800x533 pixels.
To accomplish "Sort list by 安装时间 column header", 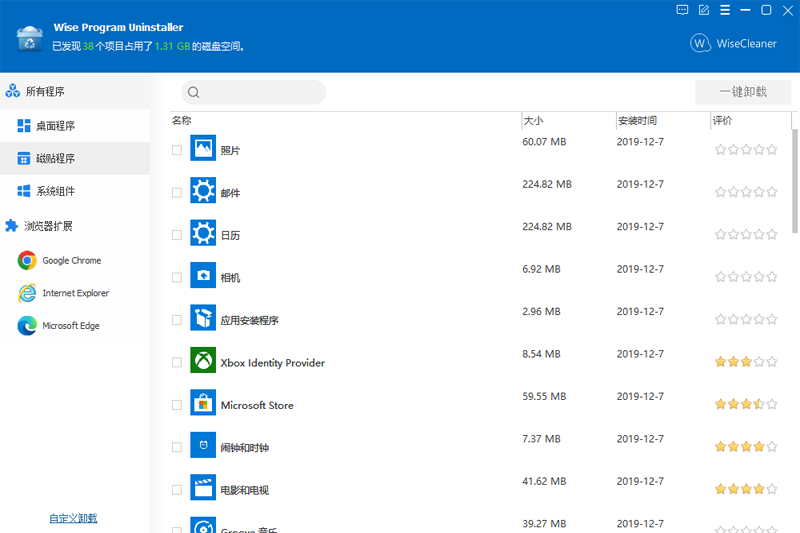I will click(x=637, y=121).
